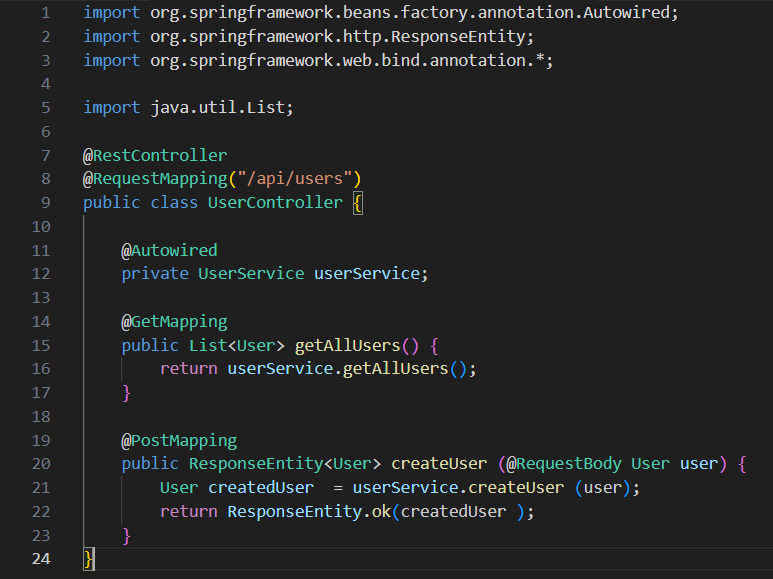This screenshot has height=579, width=773.
Task: Click line number 9 in the gutter
Action: pos(45,203)
